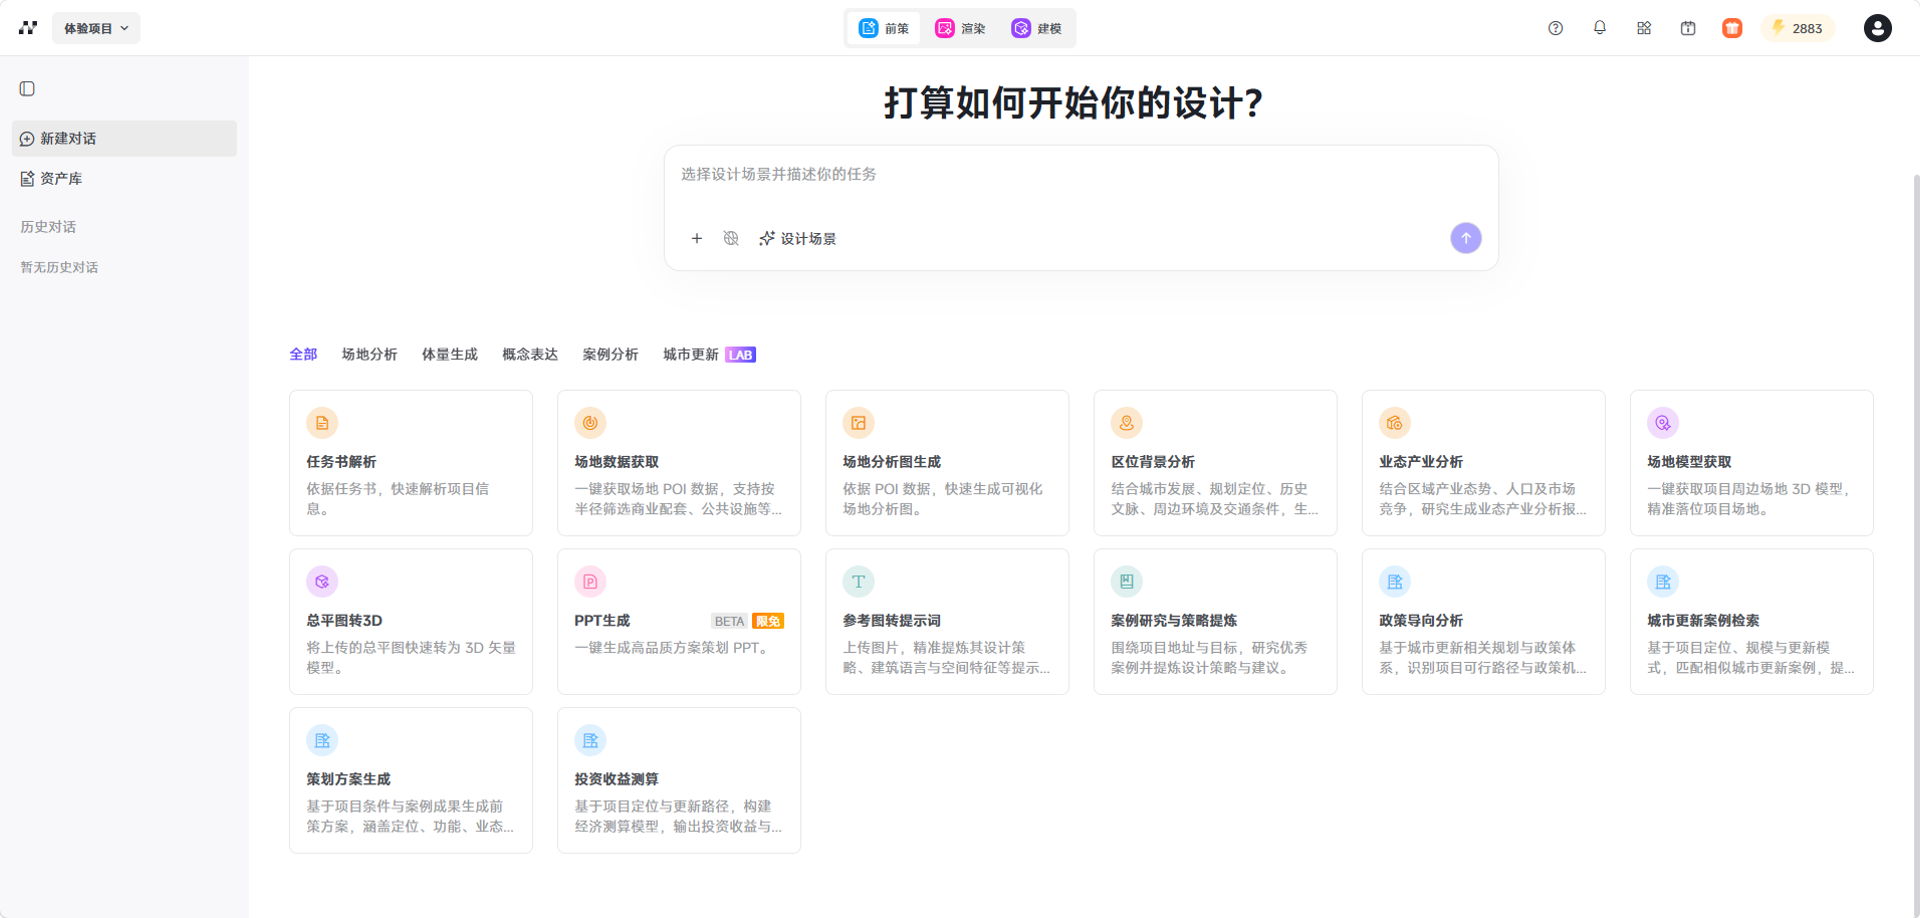Open the apps grid icon in header
This screenshot has width=1920, height=918.
[x=1644, y=28]
